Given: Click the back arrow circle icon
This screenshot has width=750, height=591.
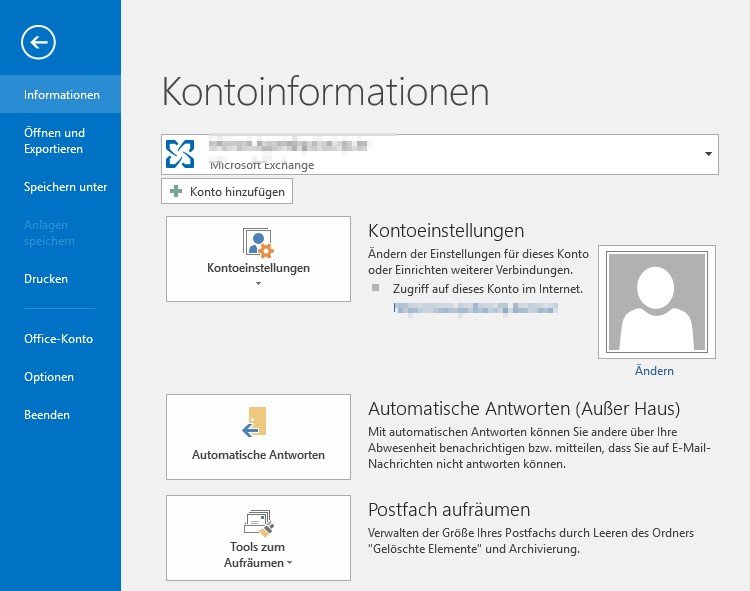Looking at the screenshot, I should pyautogui.click(x=38, y=41).
